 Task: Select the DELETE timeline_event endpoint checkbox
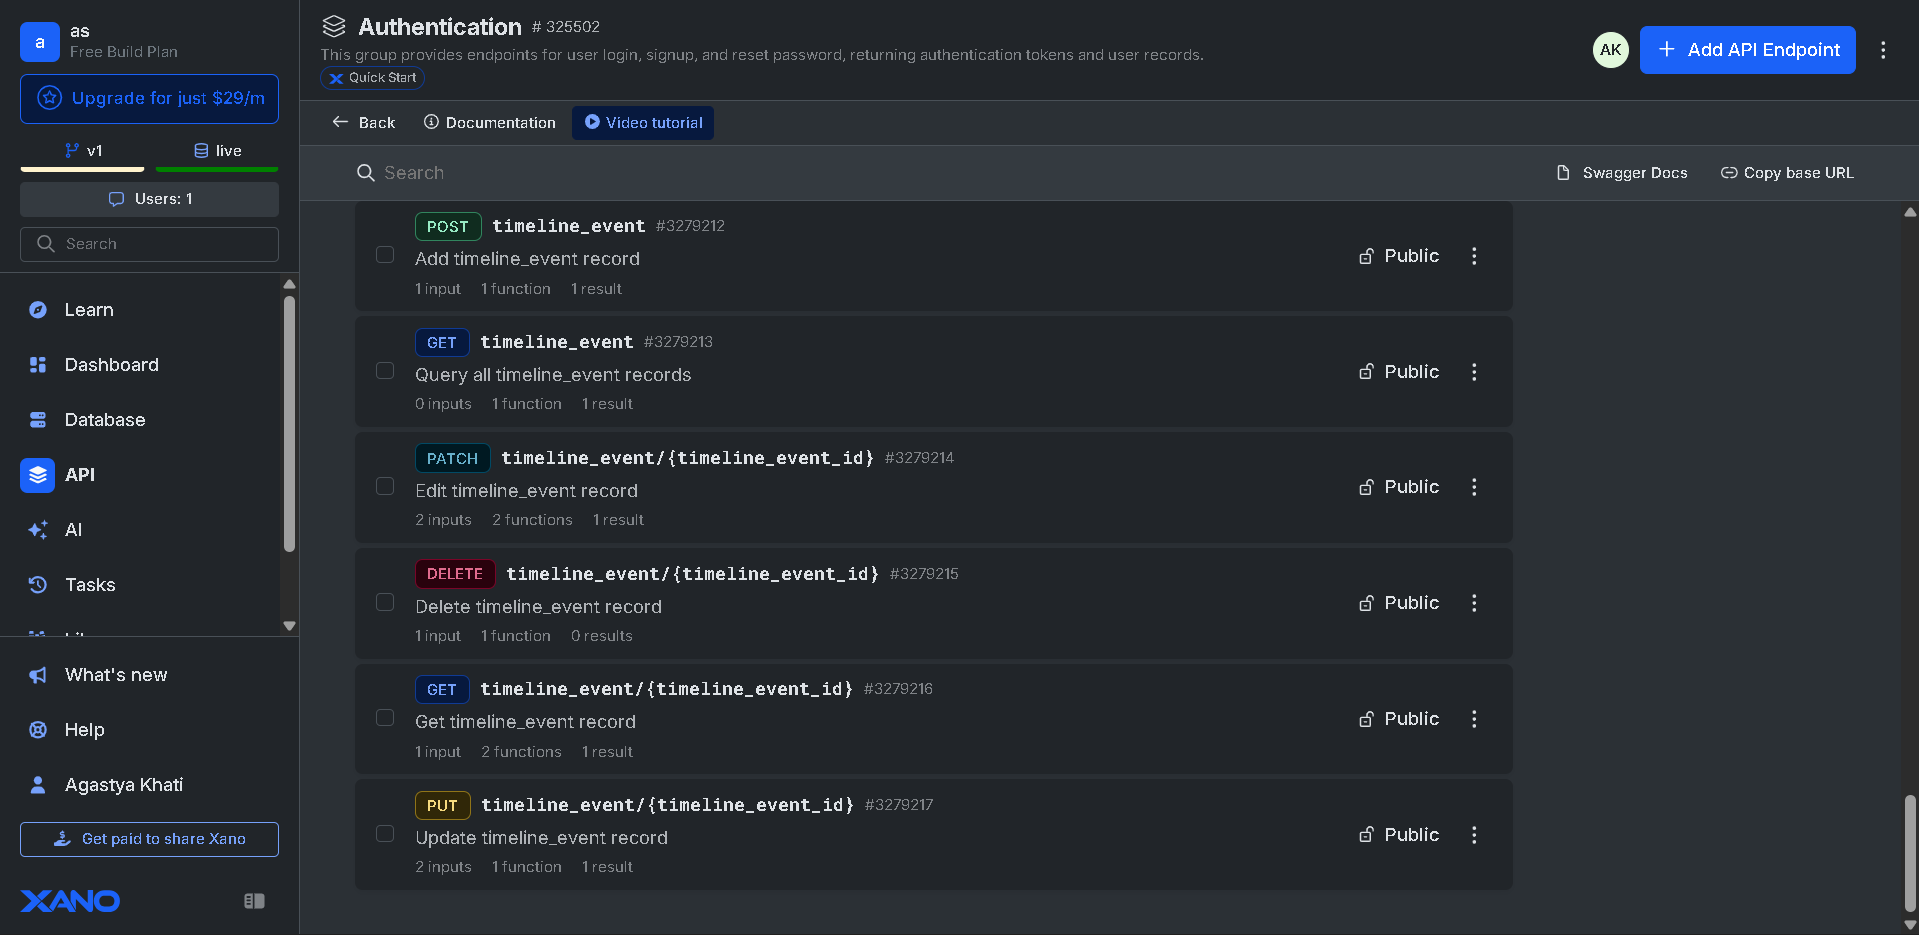(x=385, y=602)
